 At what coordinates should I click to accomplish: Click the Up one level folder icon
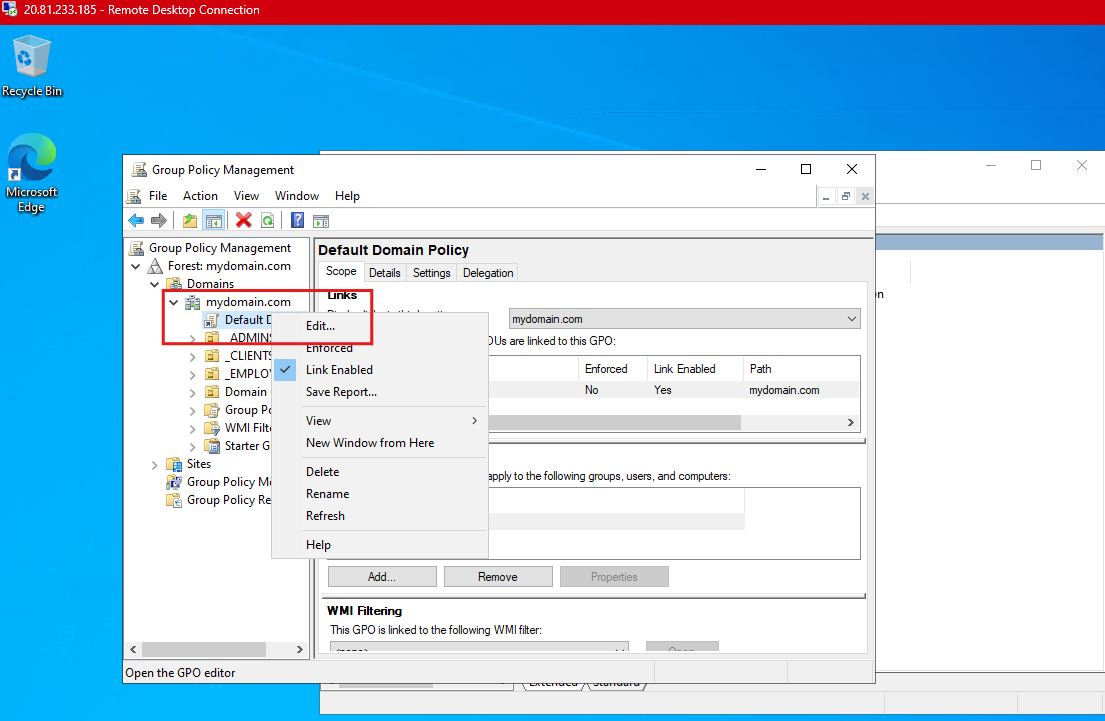point(190,221)
